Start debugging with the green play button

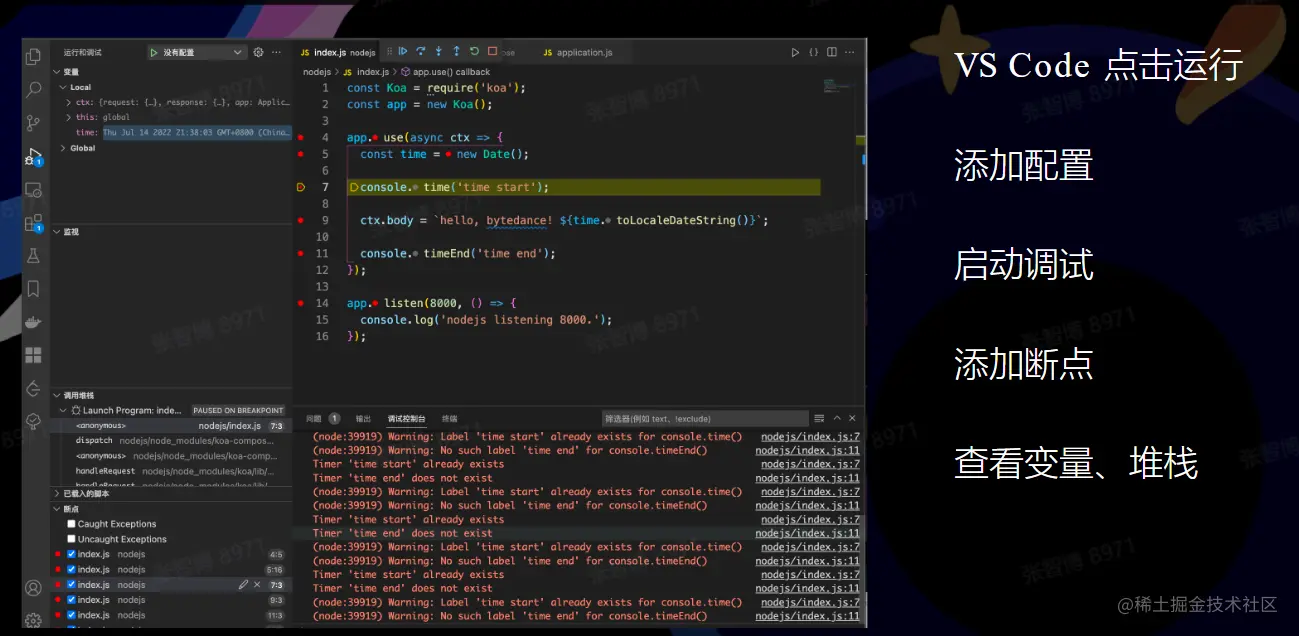(x=154, y=52)
